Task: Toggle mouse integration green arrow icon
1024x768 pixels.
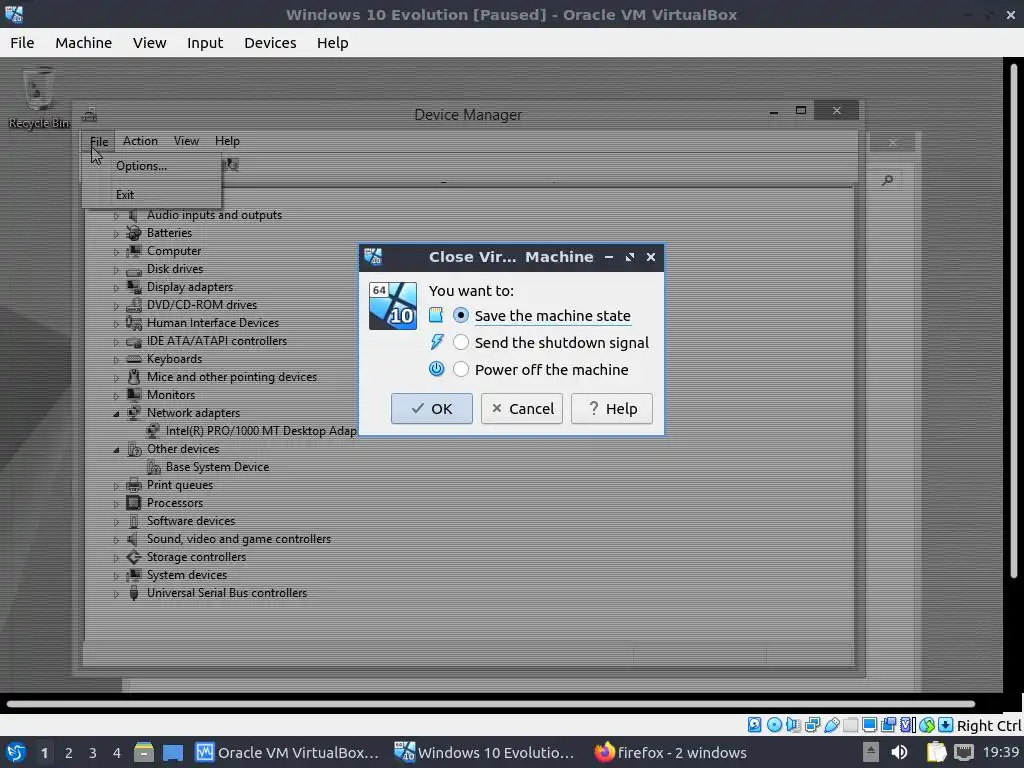Action: pos(927,725)
